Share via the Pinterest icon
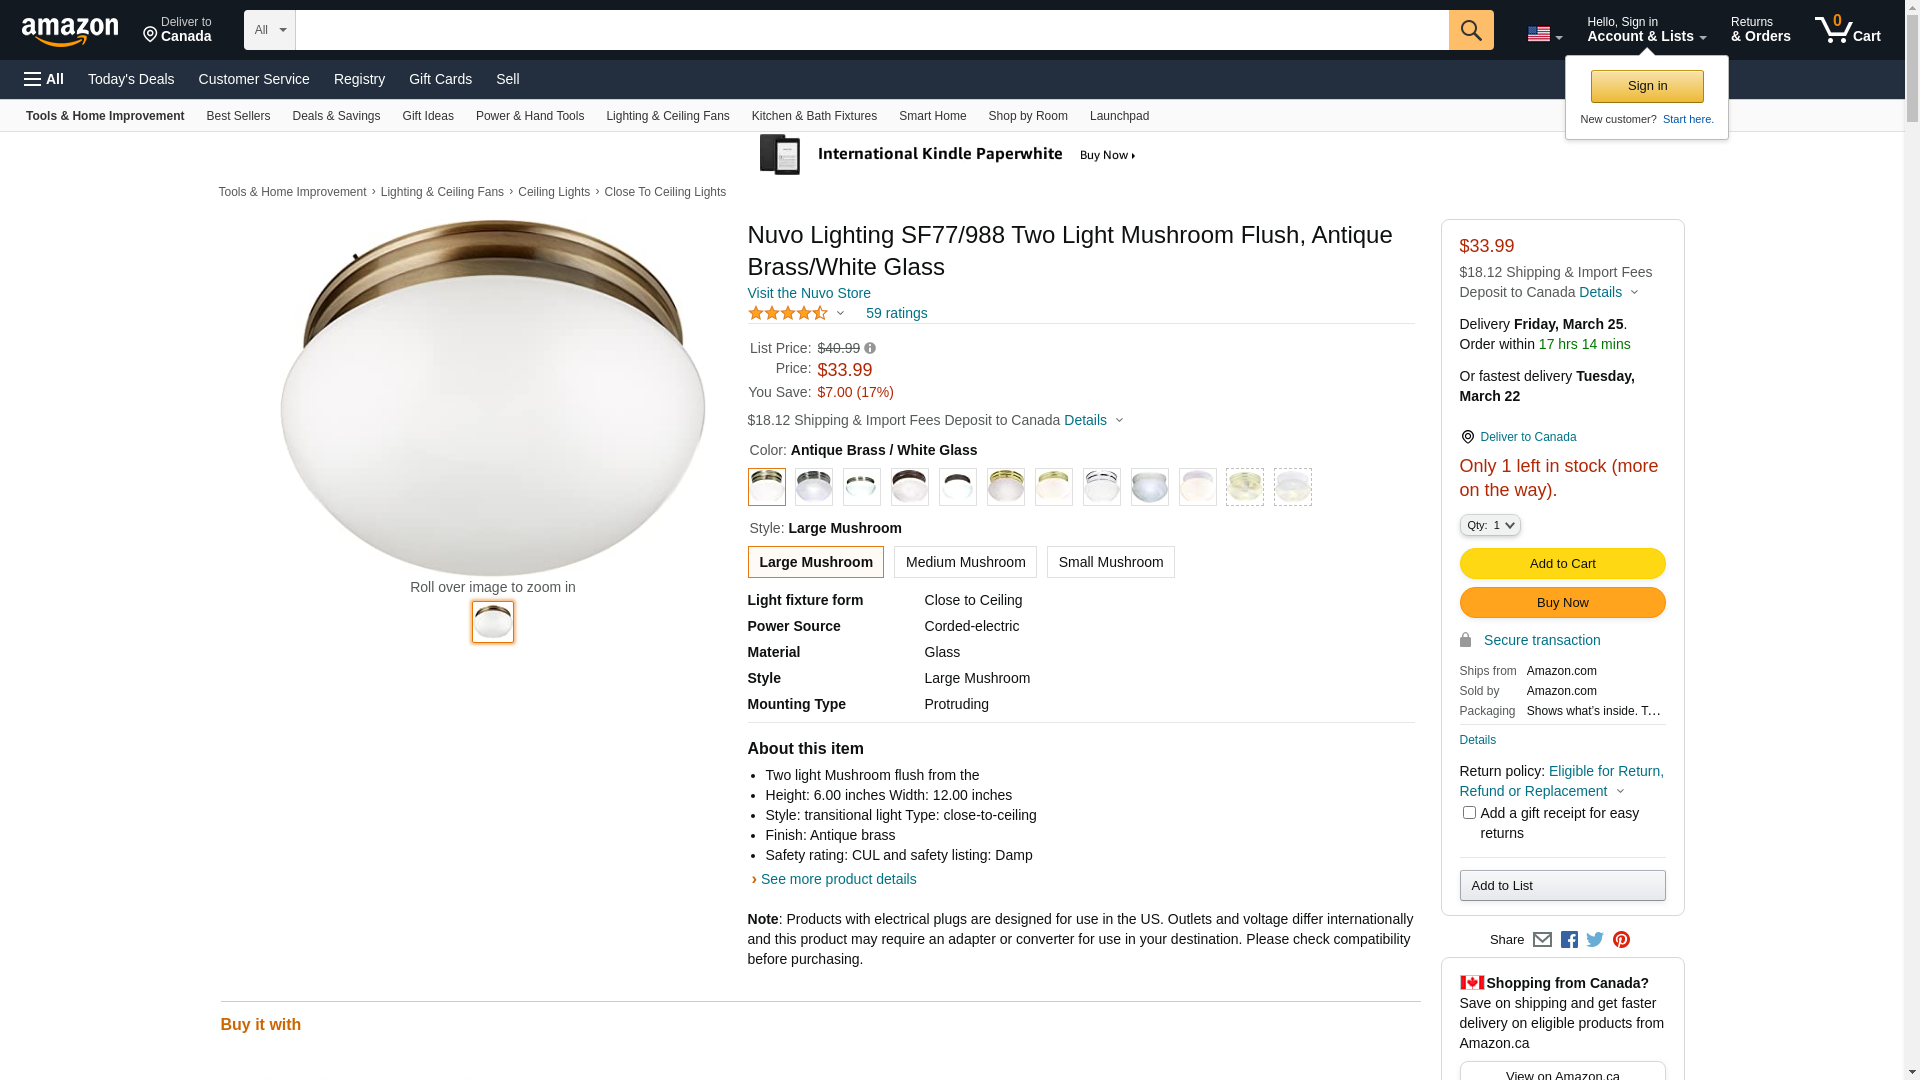This screenshot has width=1920, height=1080. 1621,940
